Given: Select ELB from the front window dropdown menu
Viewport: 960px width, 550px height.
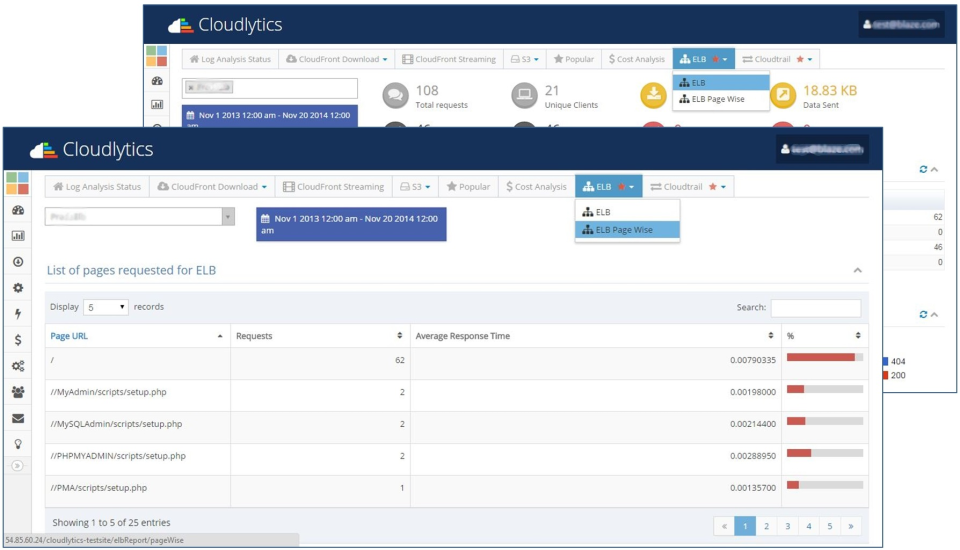Looking at the screenshot, I should [x=628, y=212].
